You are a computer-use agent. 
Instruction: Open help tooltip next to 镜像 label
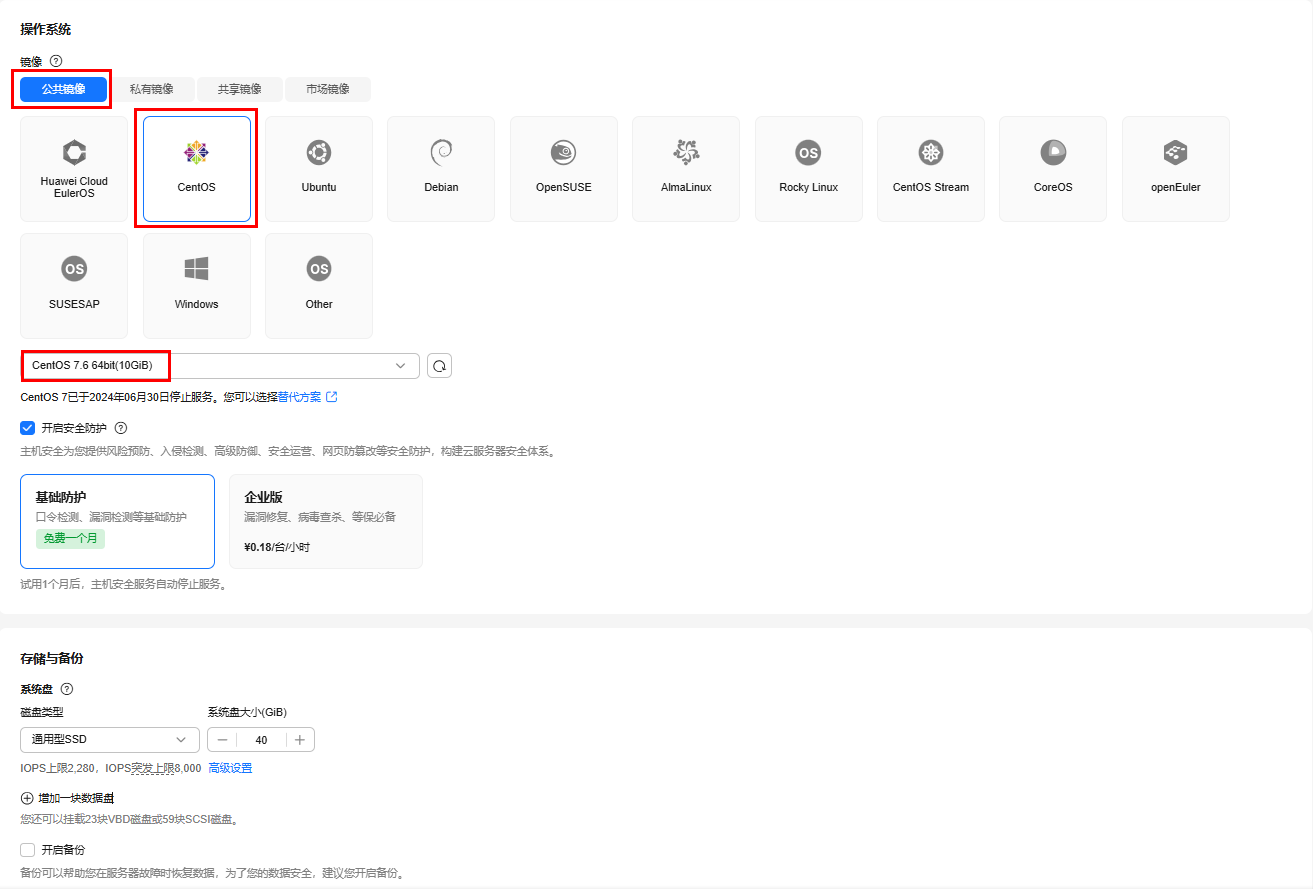[56, 61]
